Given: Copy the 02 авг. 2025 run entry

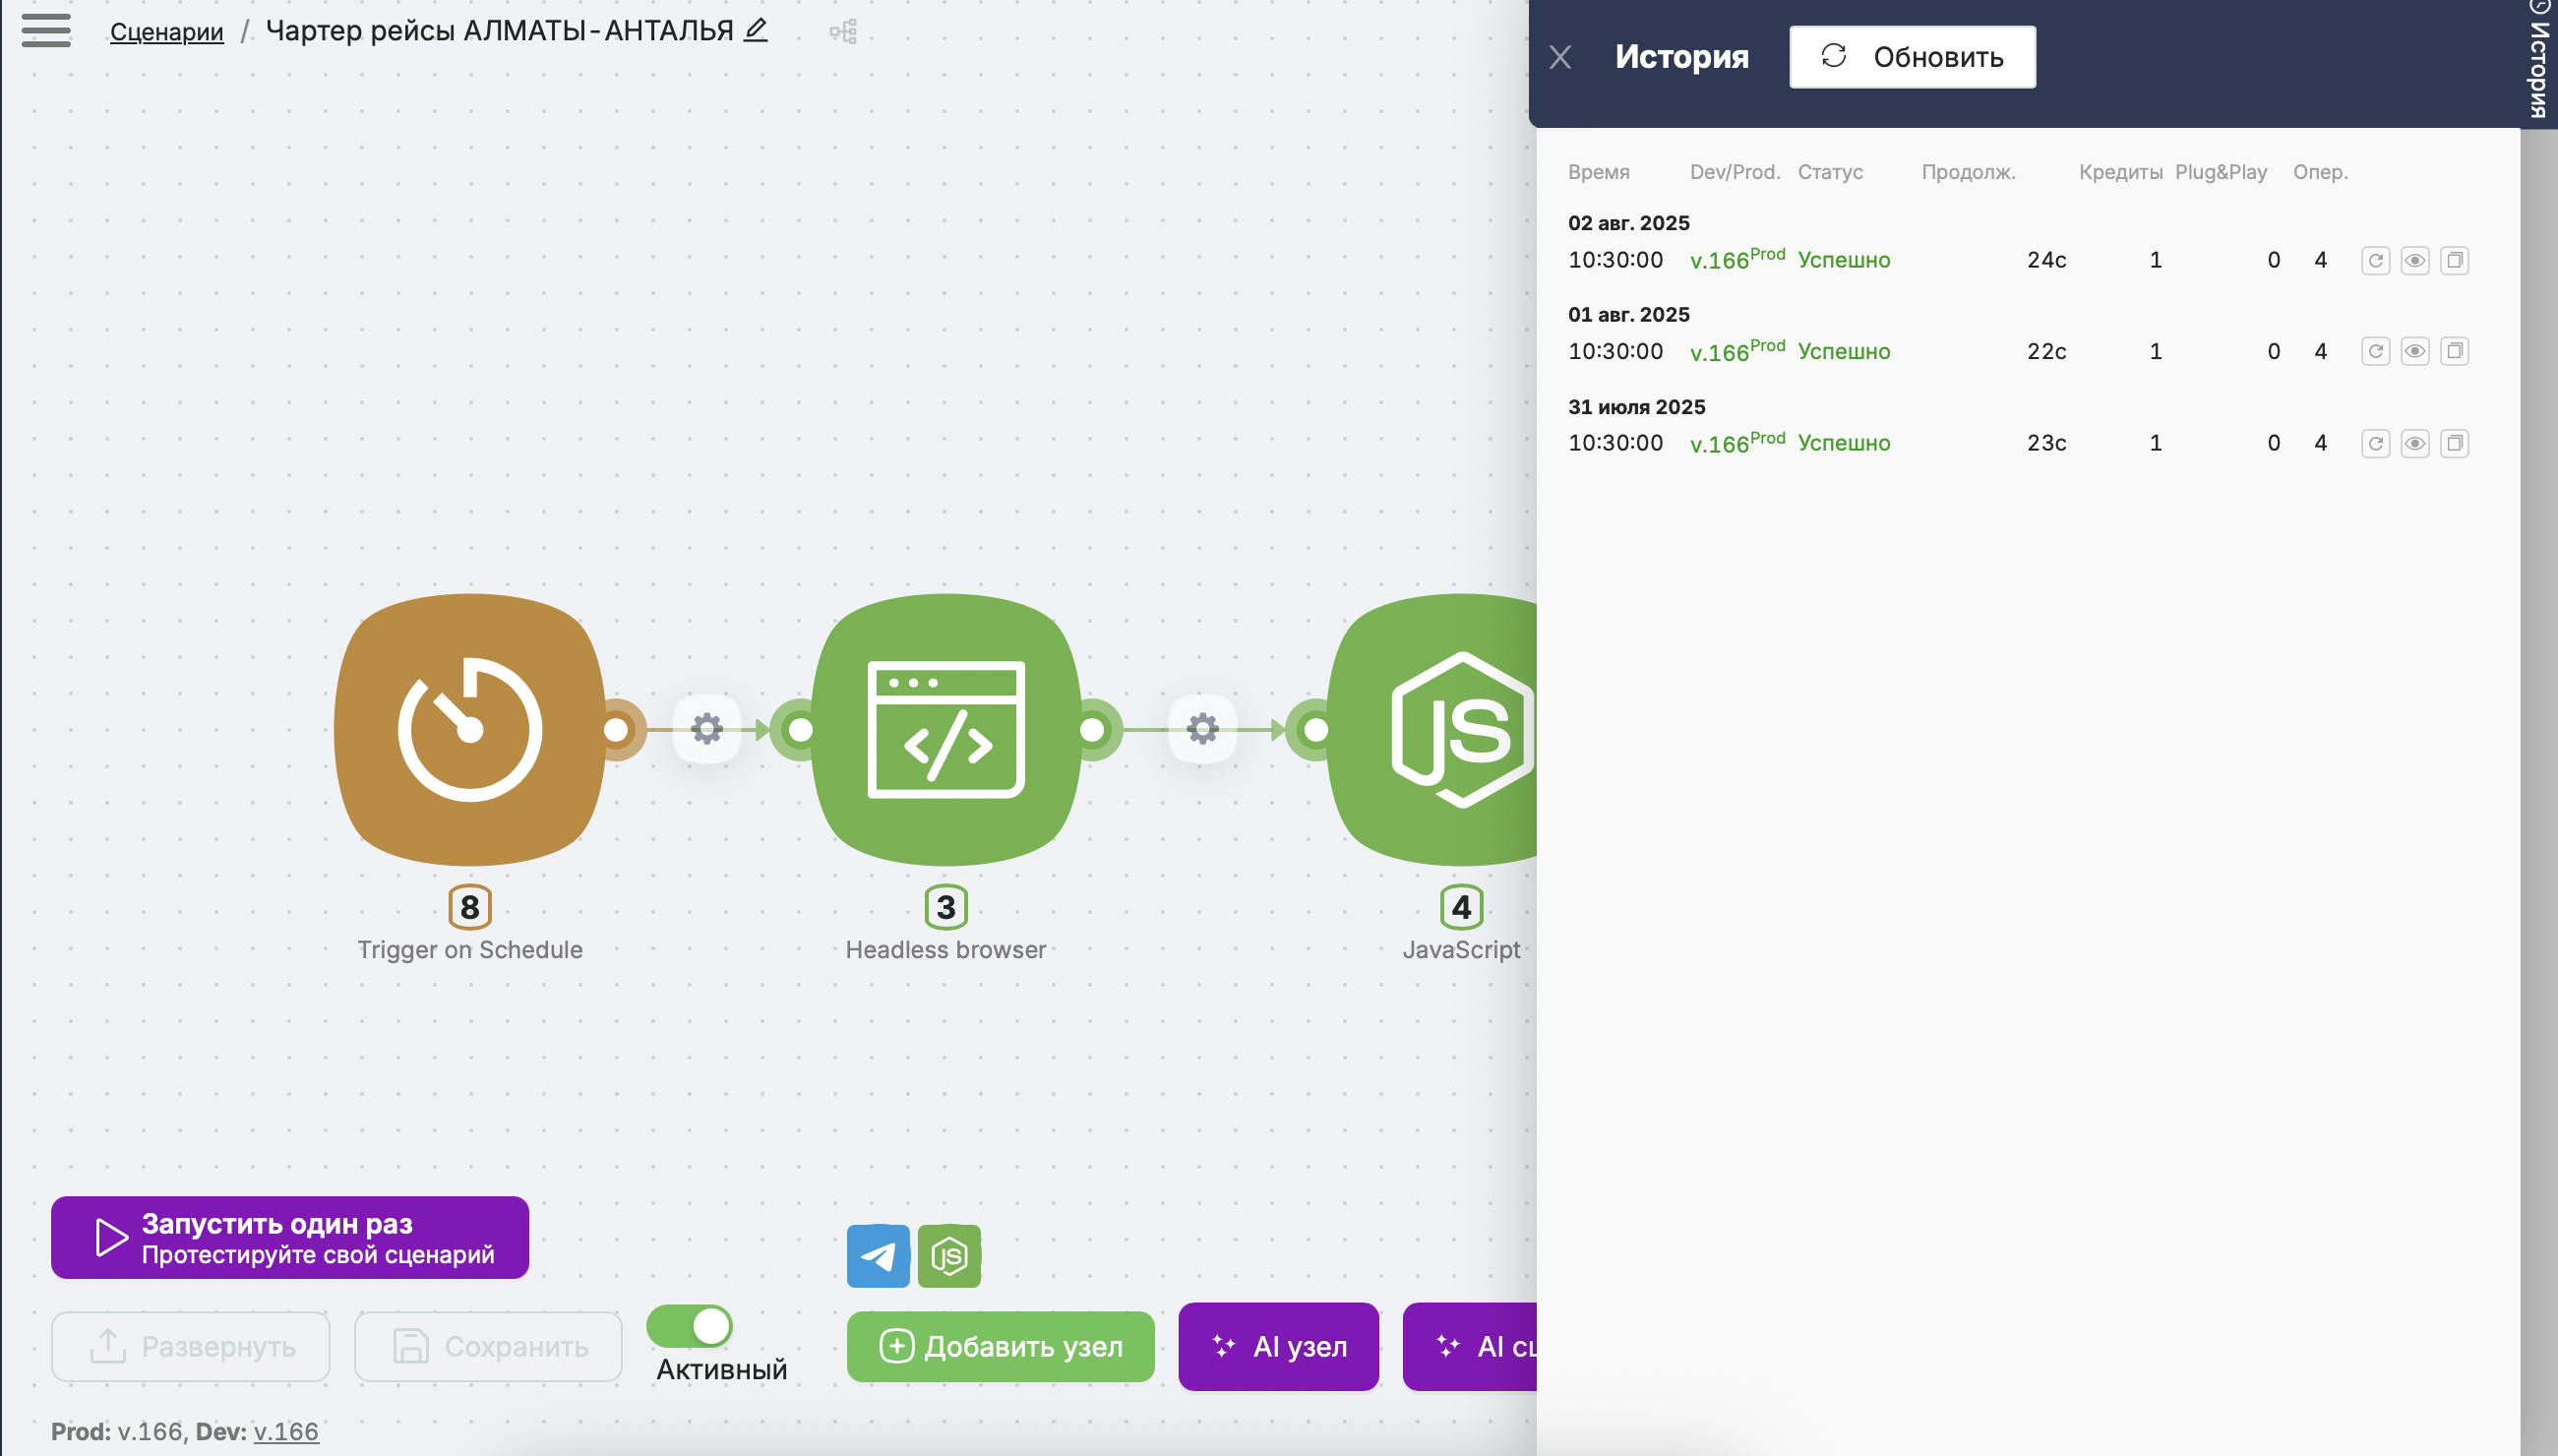Looking at the screenshot, I should (2455, 261).
